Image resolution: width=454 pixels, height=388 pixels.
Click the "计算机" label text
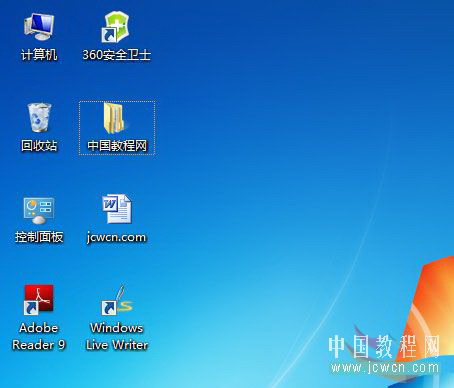39,55
